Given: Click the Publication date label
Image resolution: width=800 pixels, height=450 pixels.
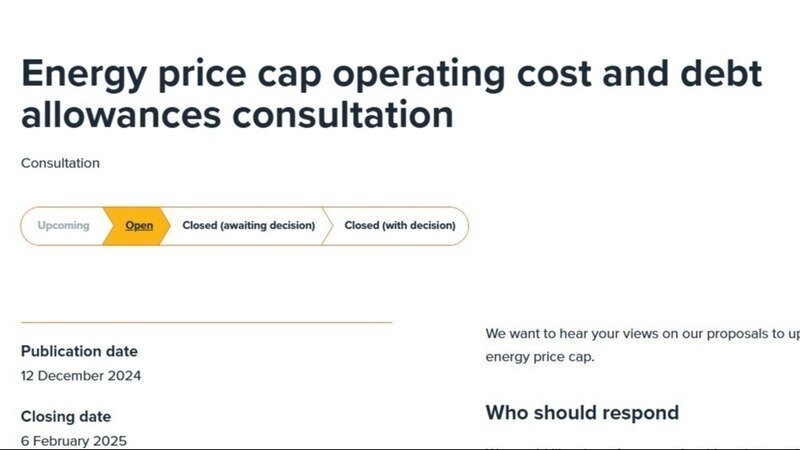Looking at the screenshot, I should point(79,351).
